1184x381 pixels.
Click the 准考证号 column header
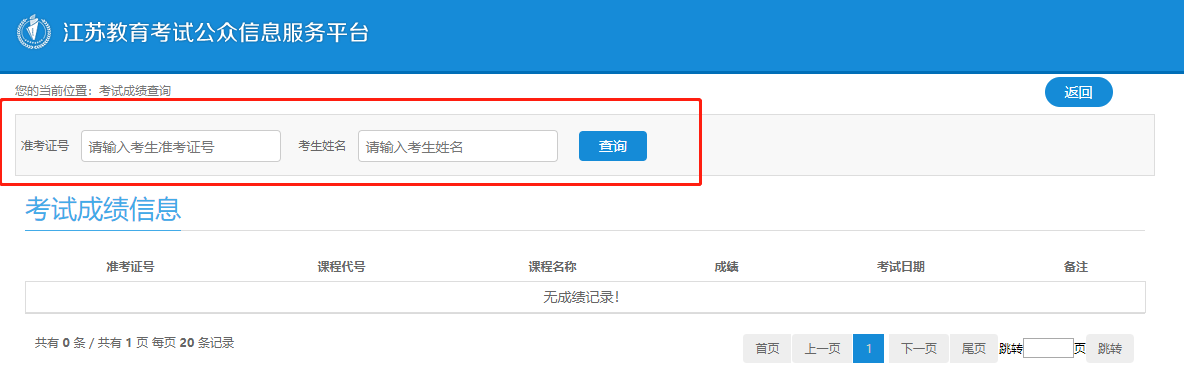pos(131,267)
